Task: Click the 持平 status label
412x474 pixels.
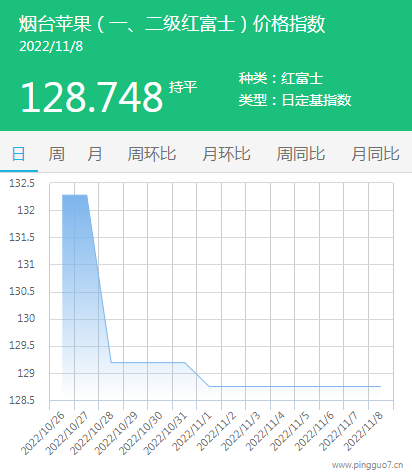Action: [x=183, y=87]
